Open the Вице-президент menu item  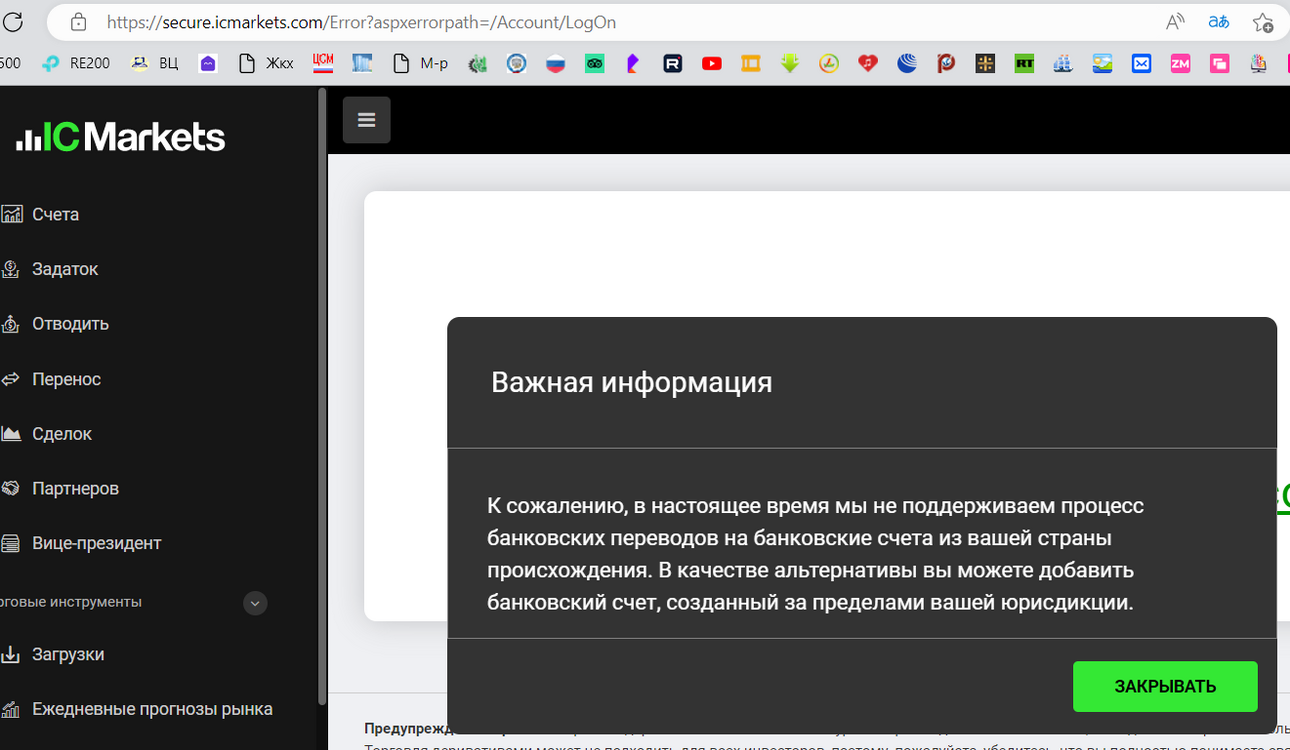[x=96, y=543]
